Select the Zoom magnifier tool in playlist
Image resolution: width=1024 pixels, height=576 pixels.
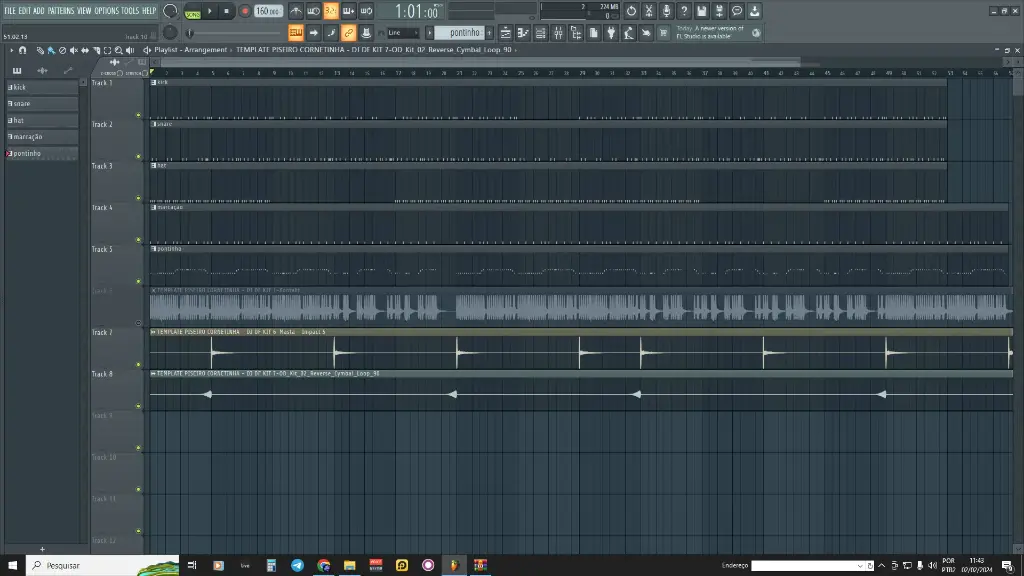119,50
